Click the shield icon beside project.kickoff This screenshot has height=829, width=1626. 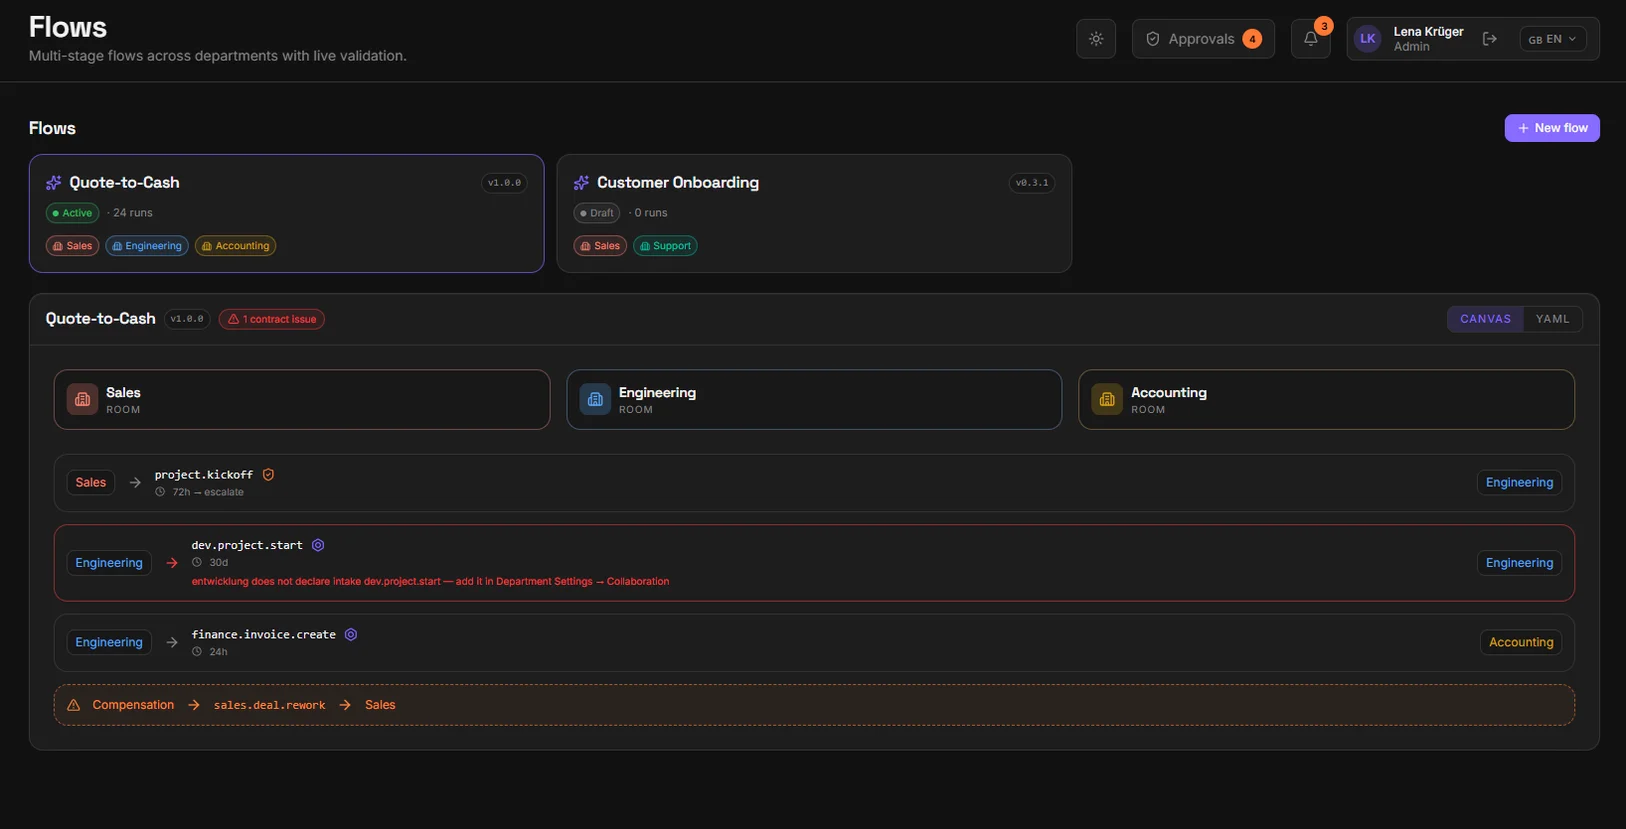[x=268, y=475]
